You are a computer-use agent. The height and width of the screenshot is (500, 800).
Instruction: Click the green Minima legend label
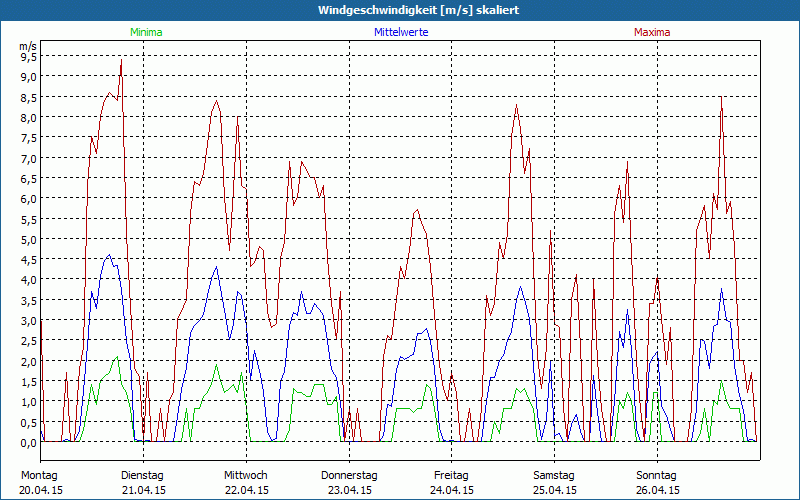(146, 32)
